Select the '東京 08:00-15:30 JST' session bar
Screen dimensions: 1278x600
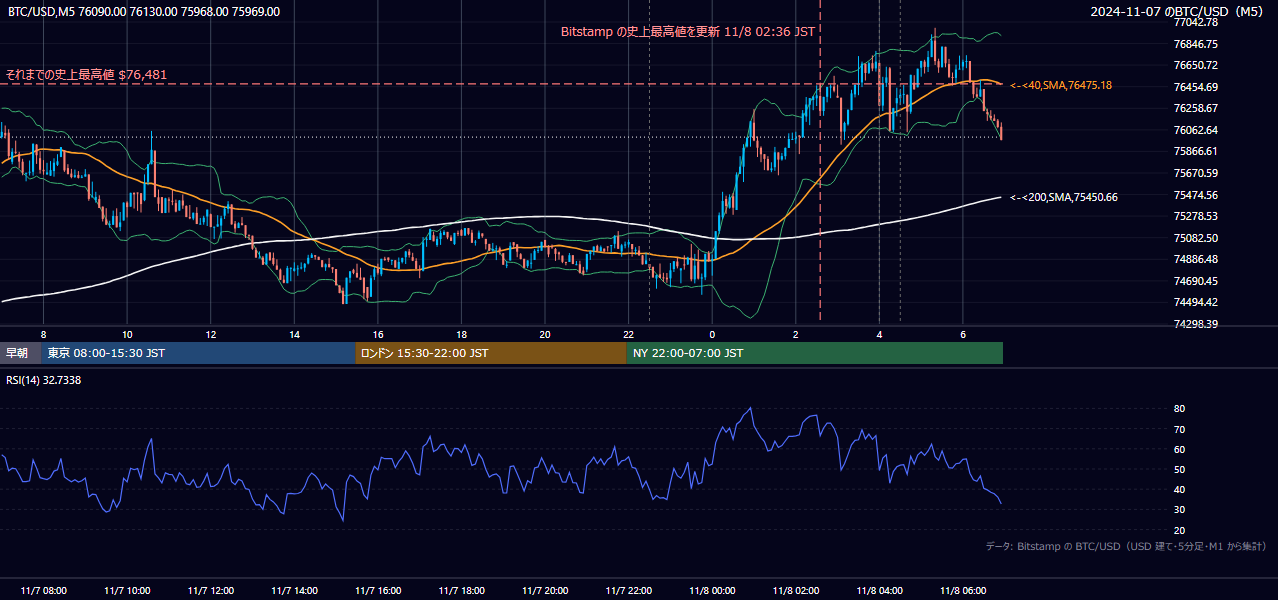198,353
